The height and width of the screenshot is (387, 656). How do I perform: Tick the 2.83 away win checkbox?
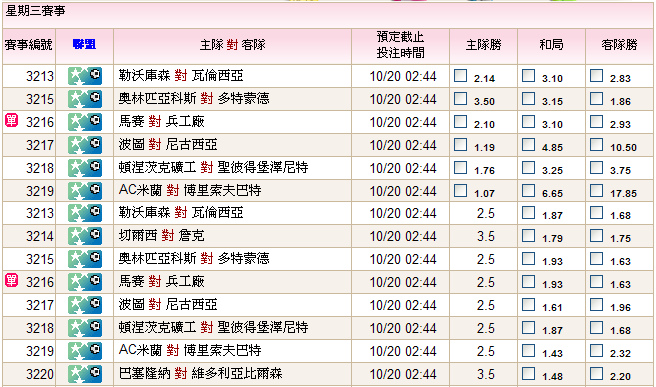point(597,75)
